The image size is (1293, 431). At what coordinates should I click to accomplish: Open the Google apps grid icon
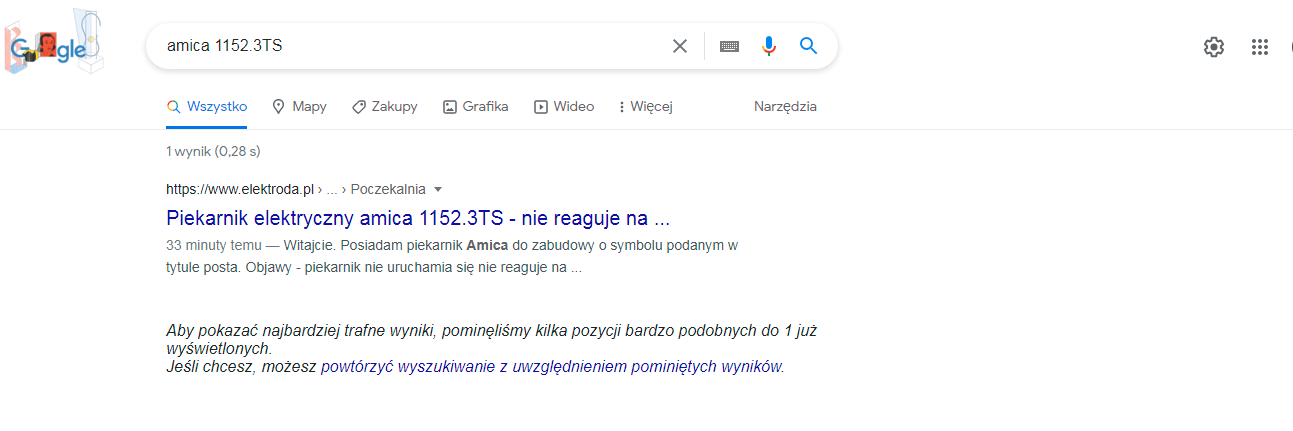coord(1260,46)
